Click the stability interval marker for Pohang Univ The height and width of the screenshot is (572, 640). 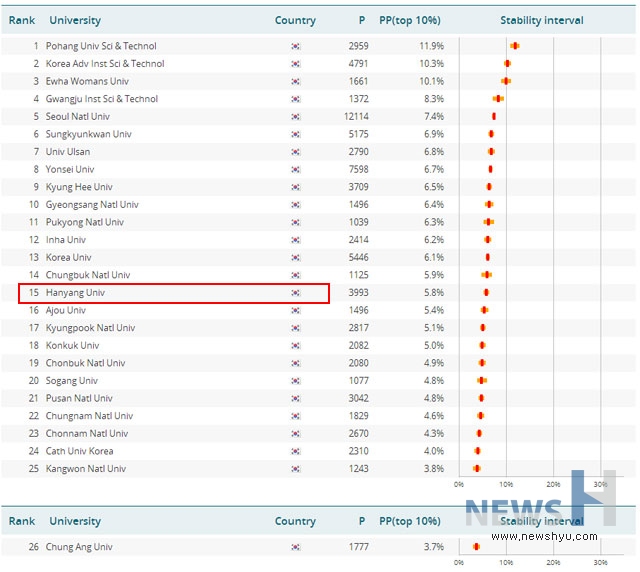(x=514, y=46)
